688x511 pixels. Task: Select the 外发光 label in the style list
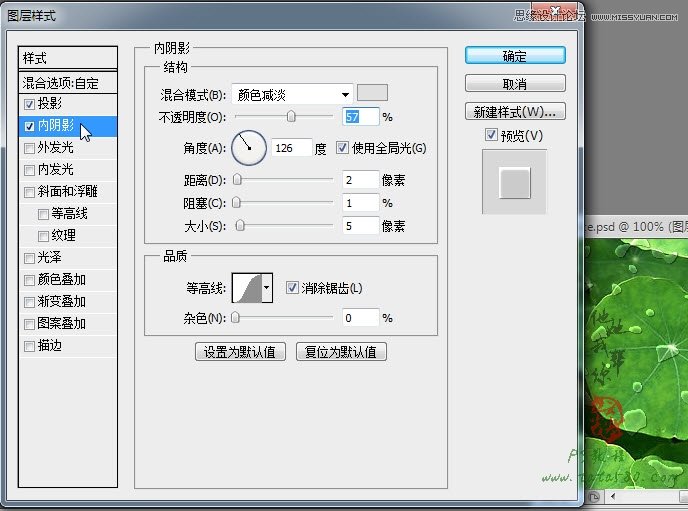click(55, 147)
